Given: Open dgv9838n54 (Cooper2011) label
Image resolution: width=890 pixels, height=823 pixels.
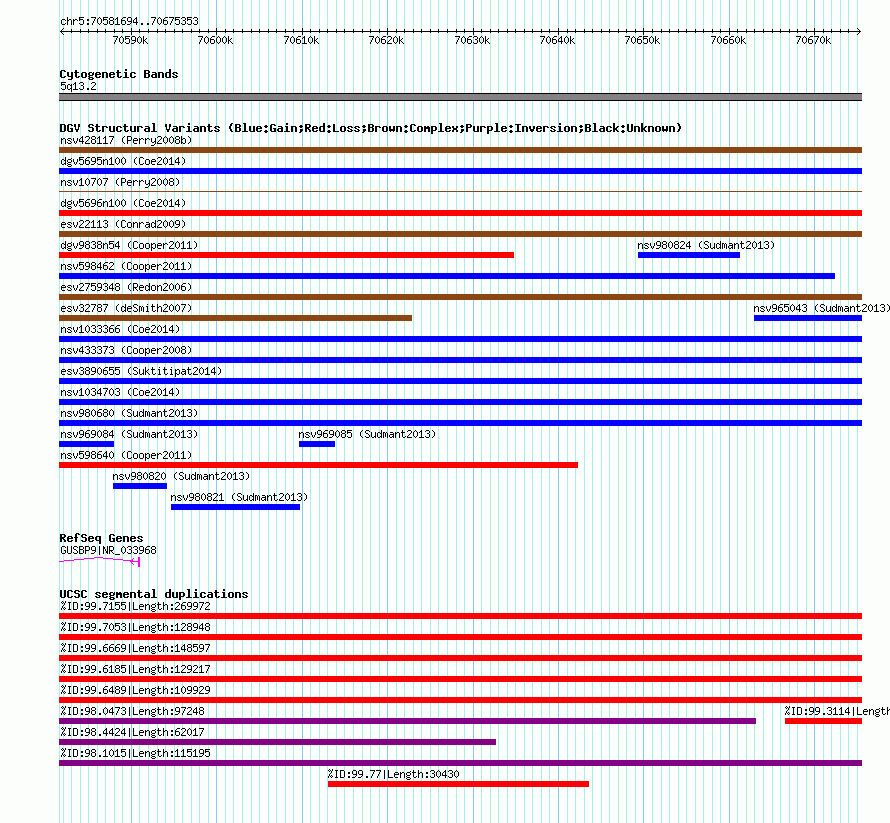Looking at the screenshot, I should pyautogui.click(x=129, y=245).
